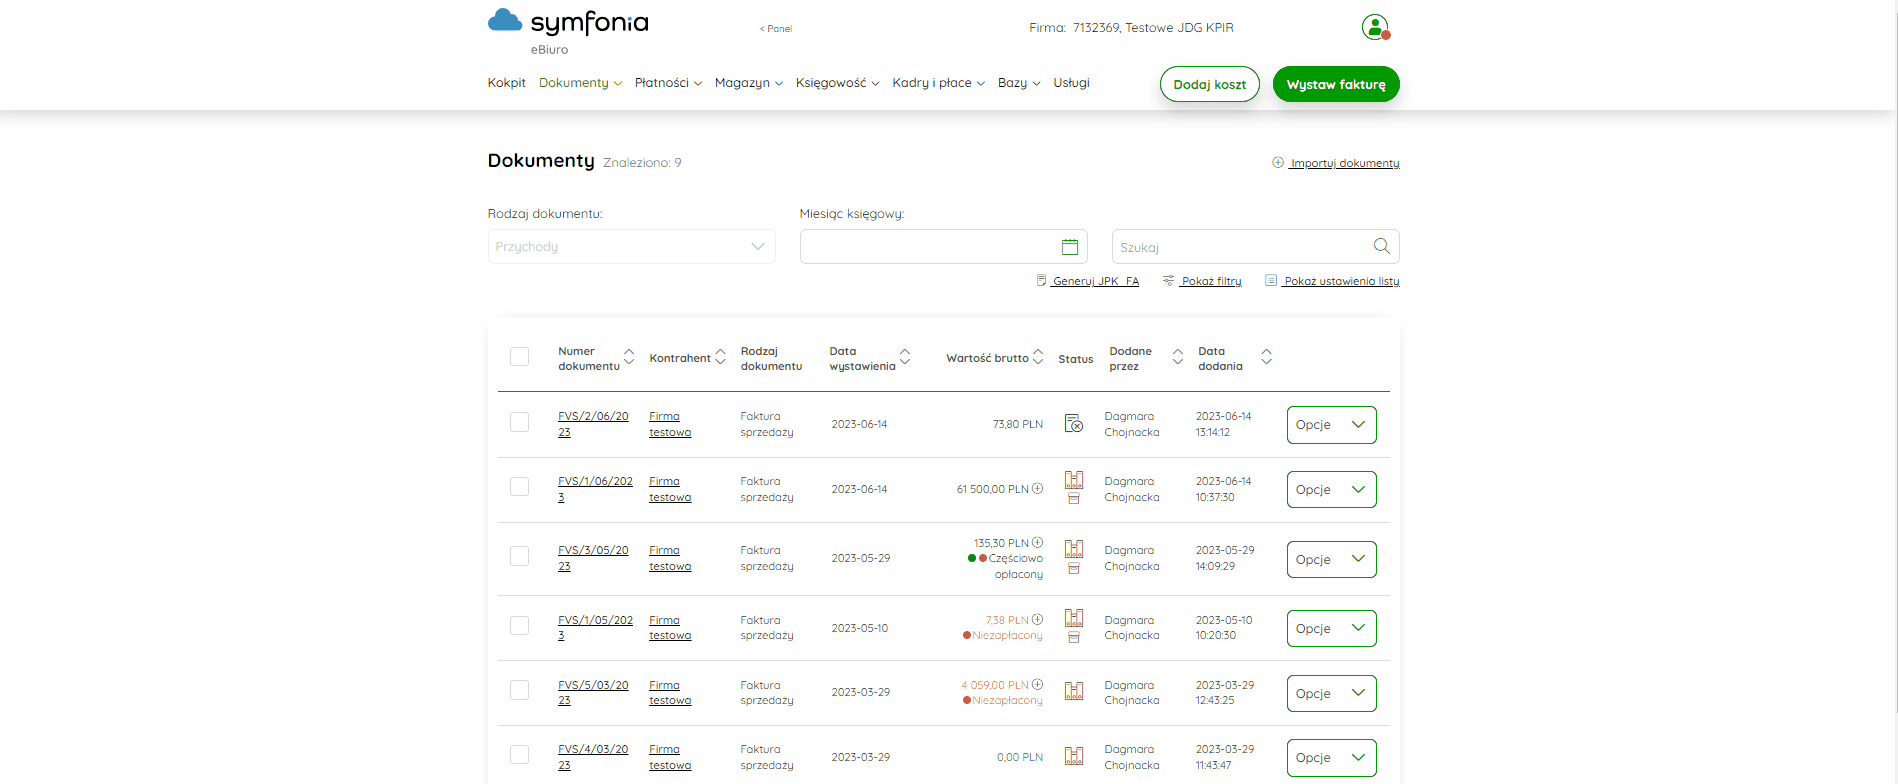This screenshot has width=1898, height=784.
Task: Check the box for FVS/5/03/2023
Action: coord(519,691)
